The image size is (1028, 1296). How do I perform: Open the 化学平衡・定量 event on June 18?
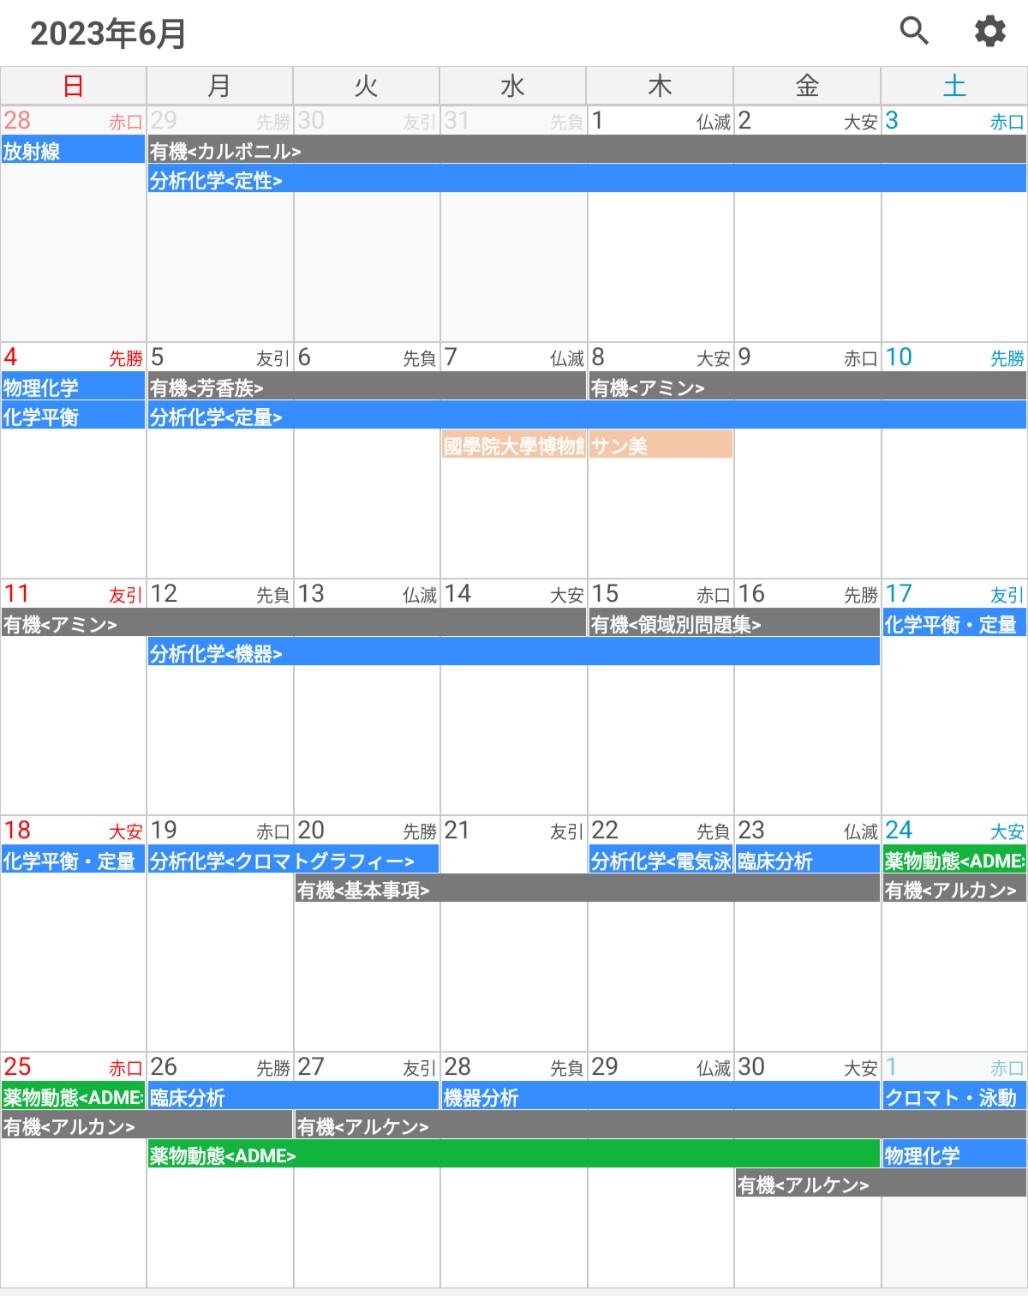(x=73, y=860)
